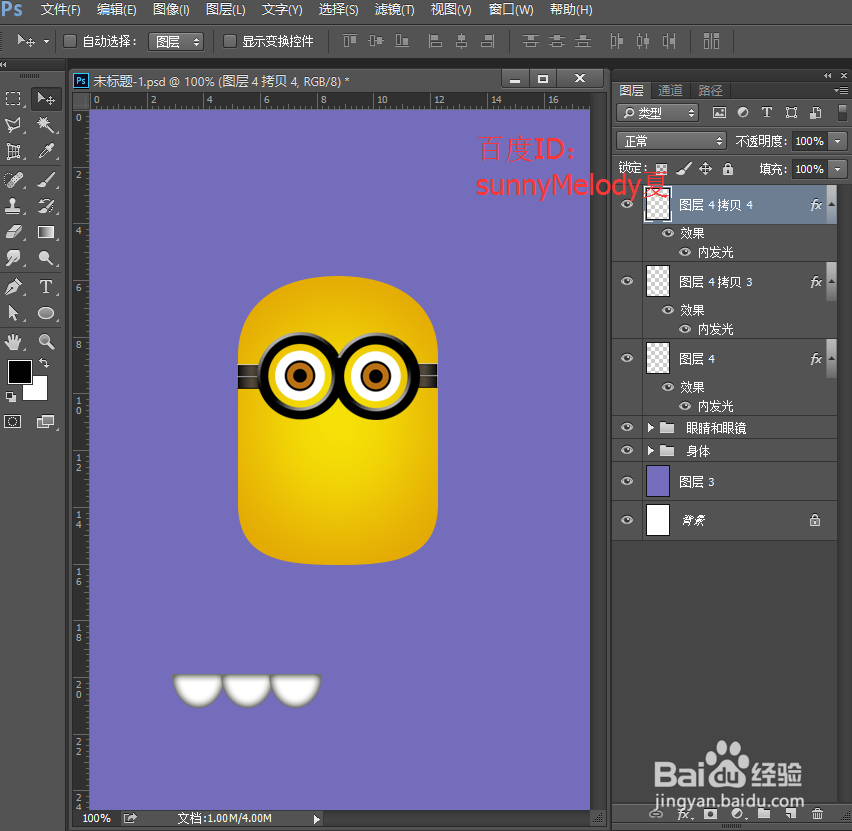The width and height of the screenshot is (852, 831).
Task: Select the Brush tool
Action: pyautogui.click(x=46, y=179)
